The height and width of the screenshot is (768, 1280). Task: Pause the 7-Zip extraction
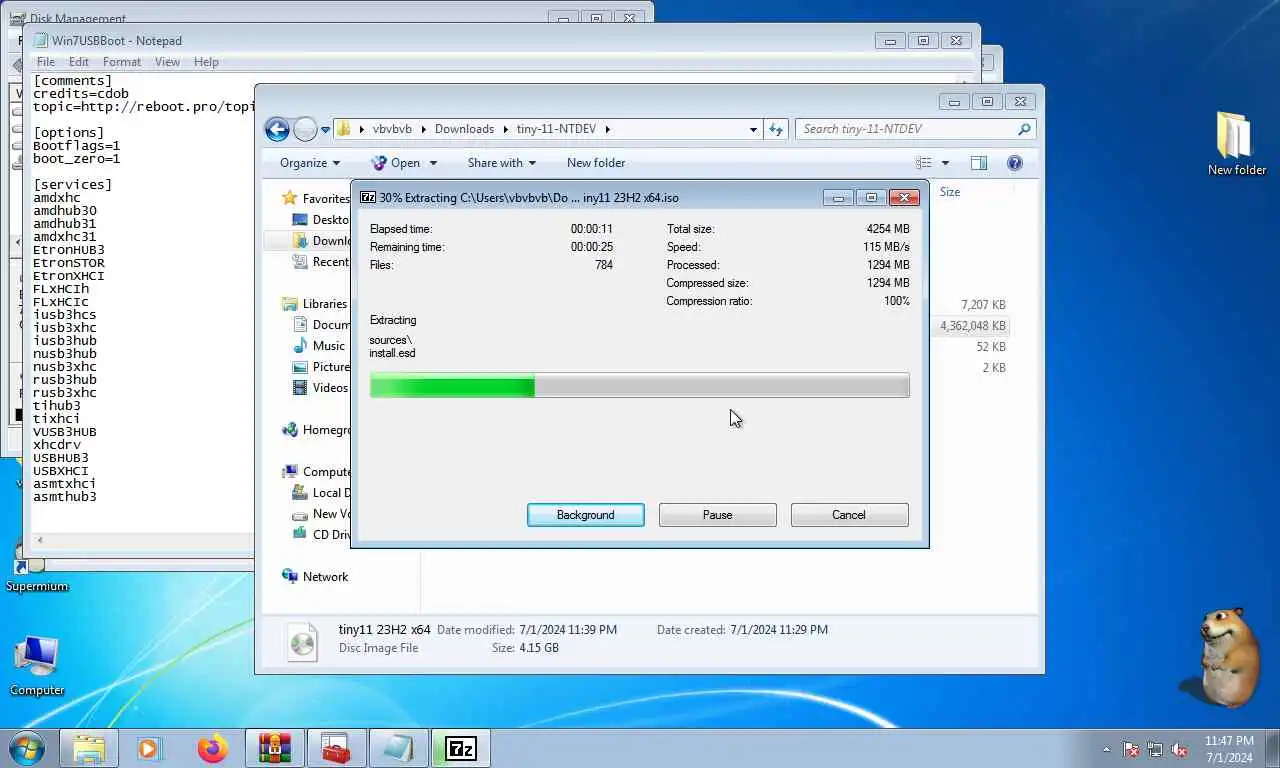[x=717, y=515]
